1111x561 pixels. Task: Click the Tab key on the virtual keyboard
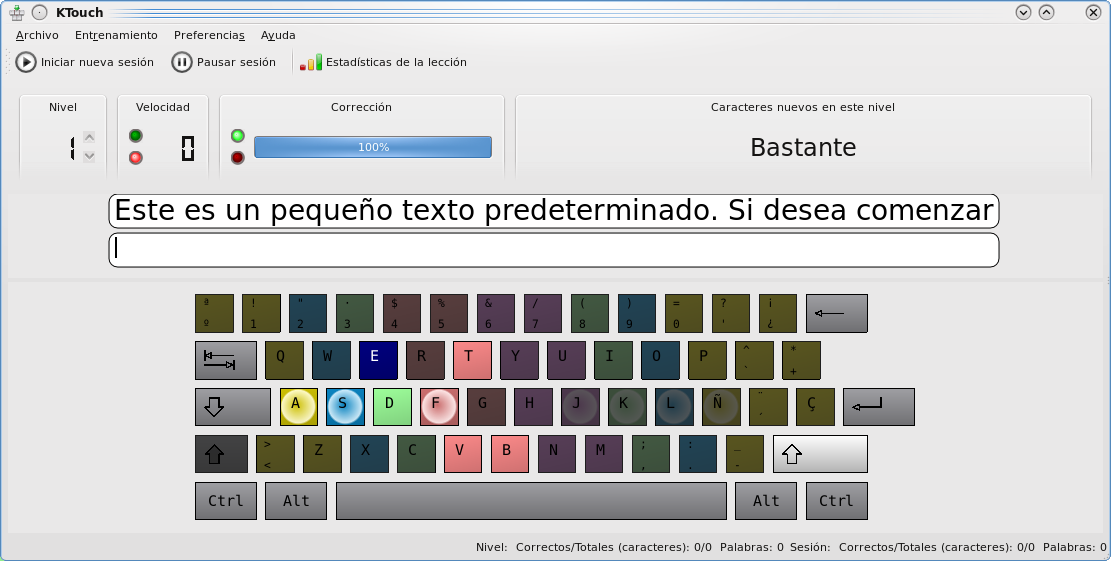click(226, 360)
